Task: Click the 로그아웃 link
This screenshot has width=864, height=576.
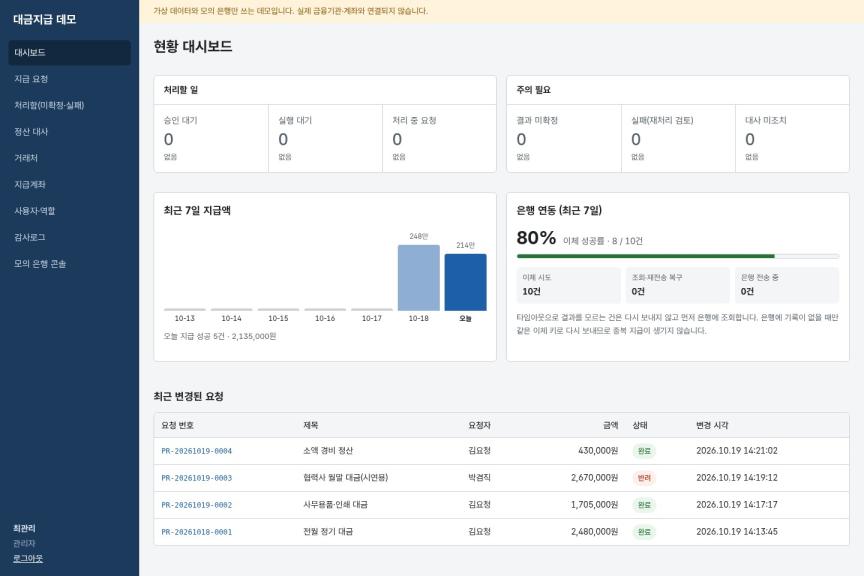Action: click(28, 558)
